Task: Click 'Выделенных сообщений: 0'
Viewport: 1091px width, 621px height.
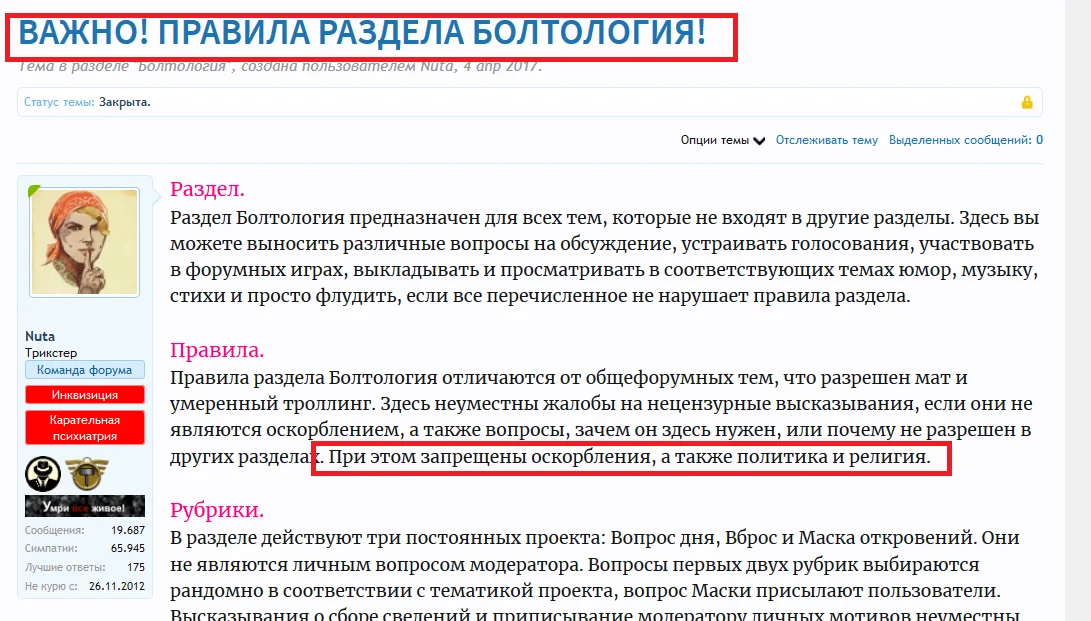Action: click(963, 139)
